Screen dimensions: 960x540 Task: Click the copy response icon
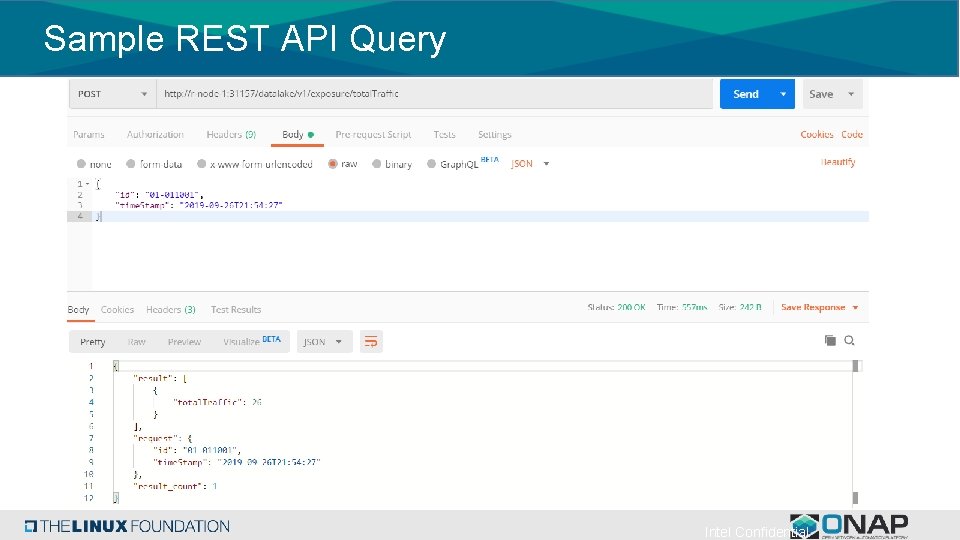point(830,340)
